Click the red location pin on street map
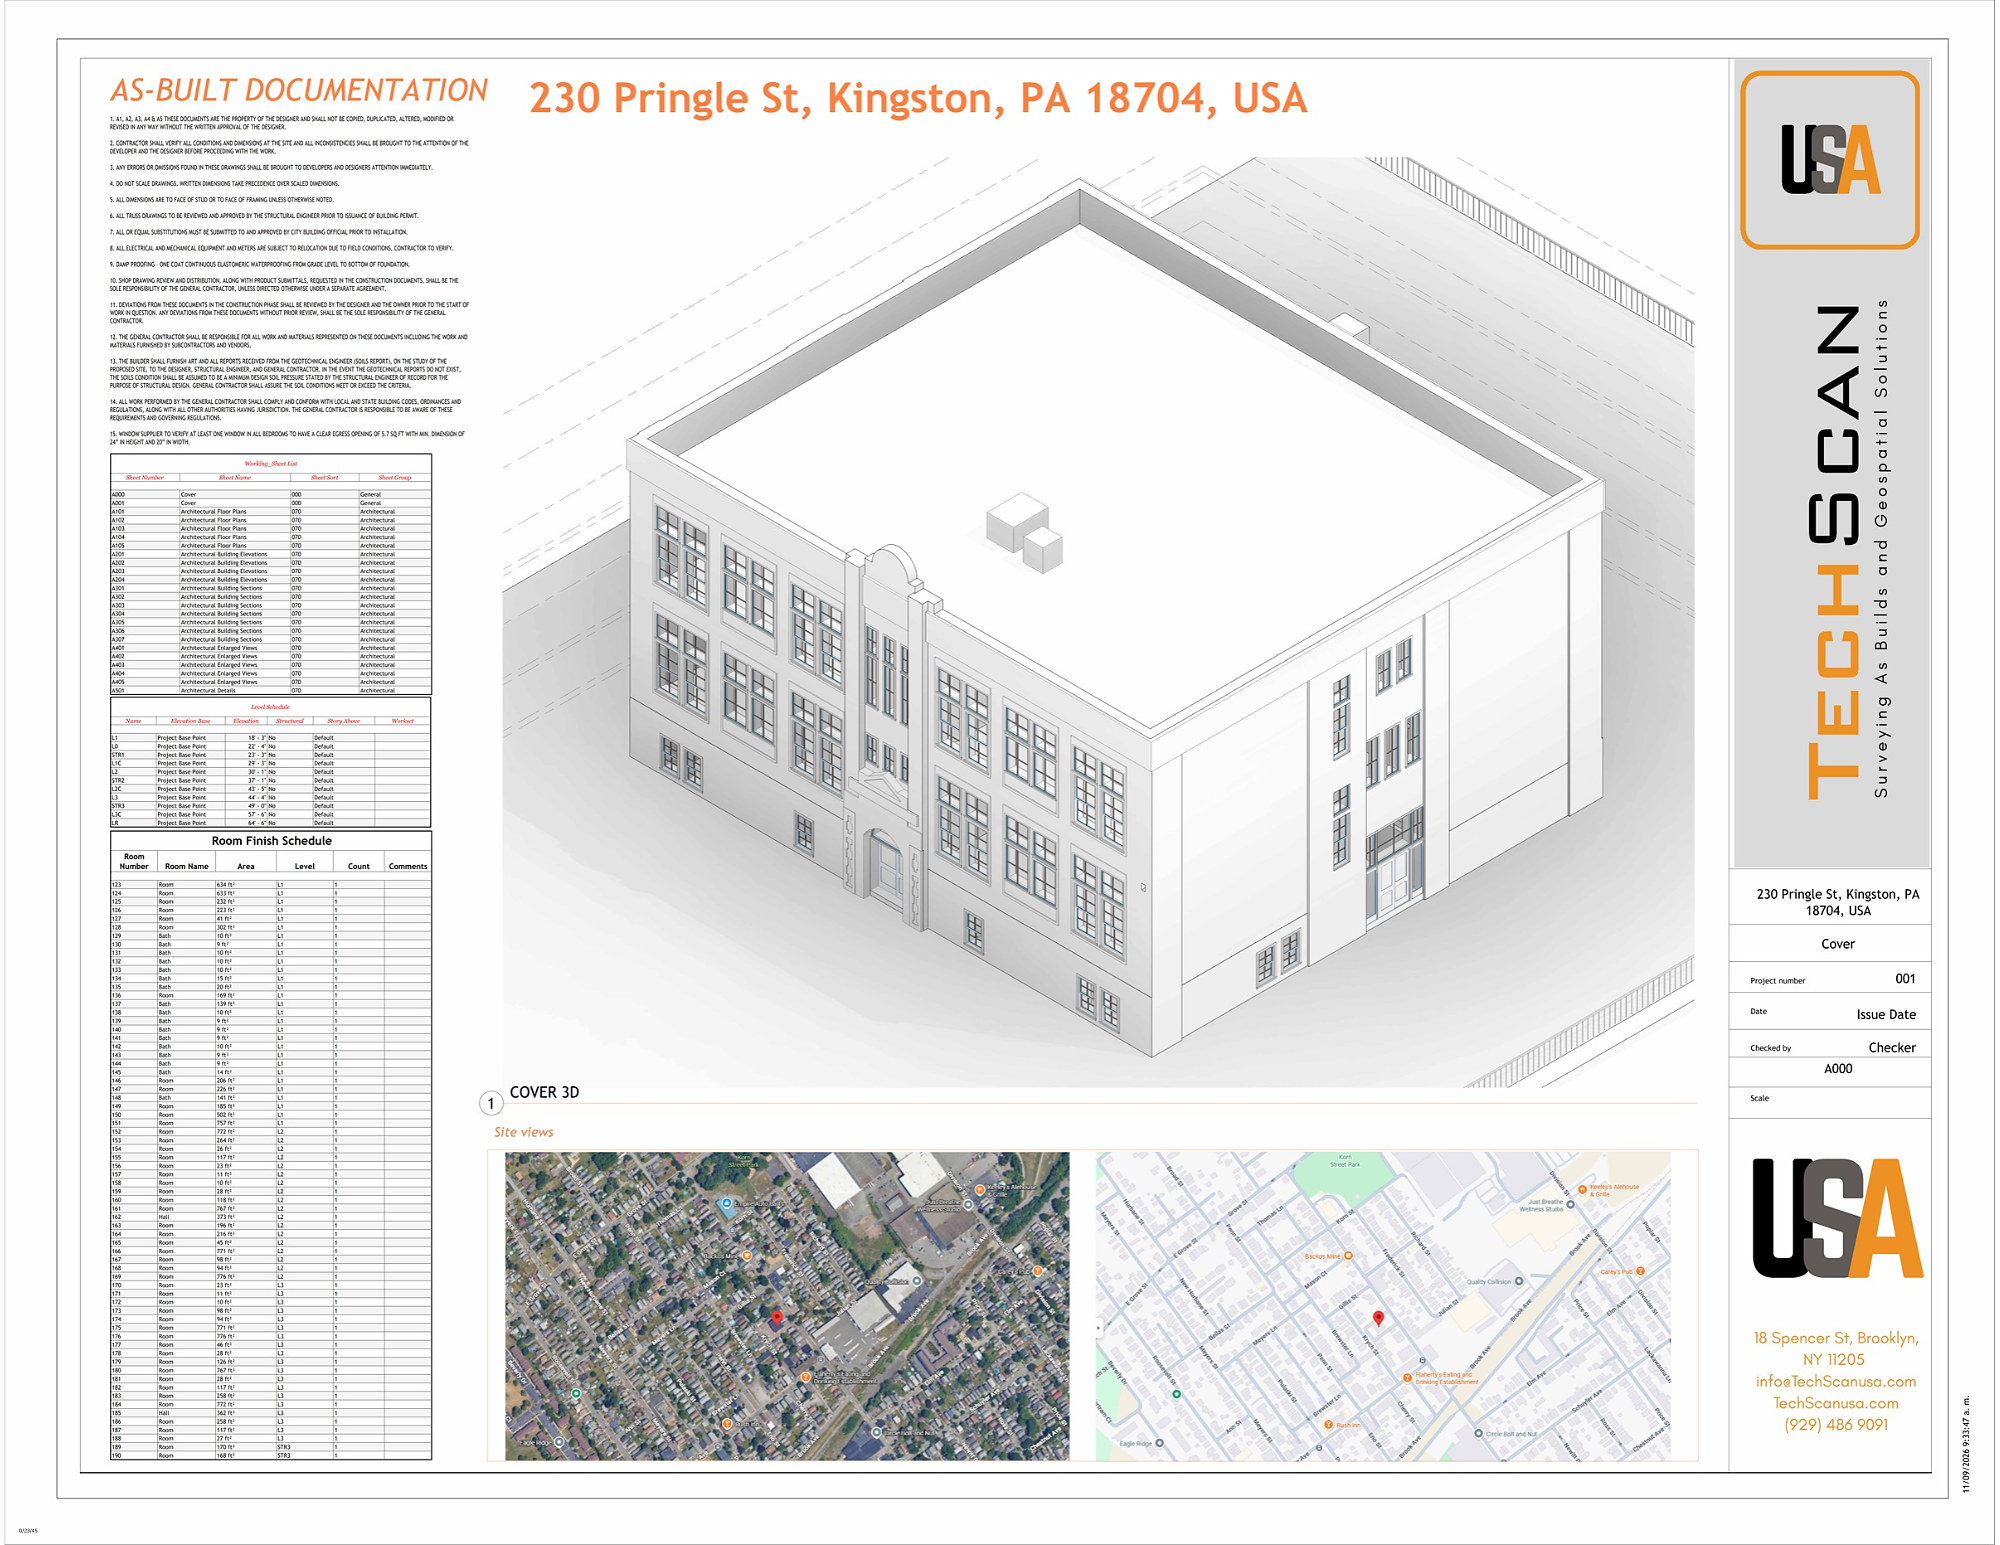This screenshot has height=1545, width=2000. pyautogui.click(x=1378, y=1318)
